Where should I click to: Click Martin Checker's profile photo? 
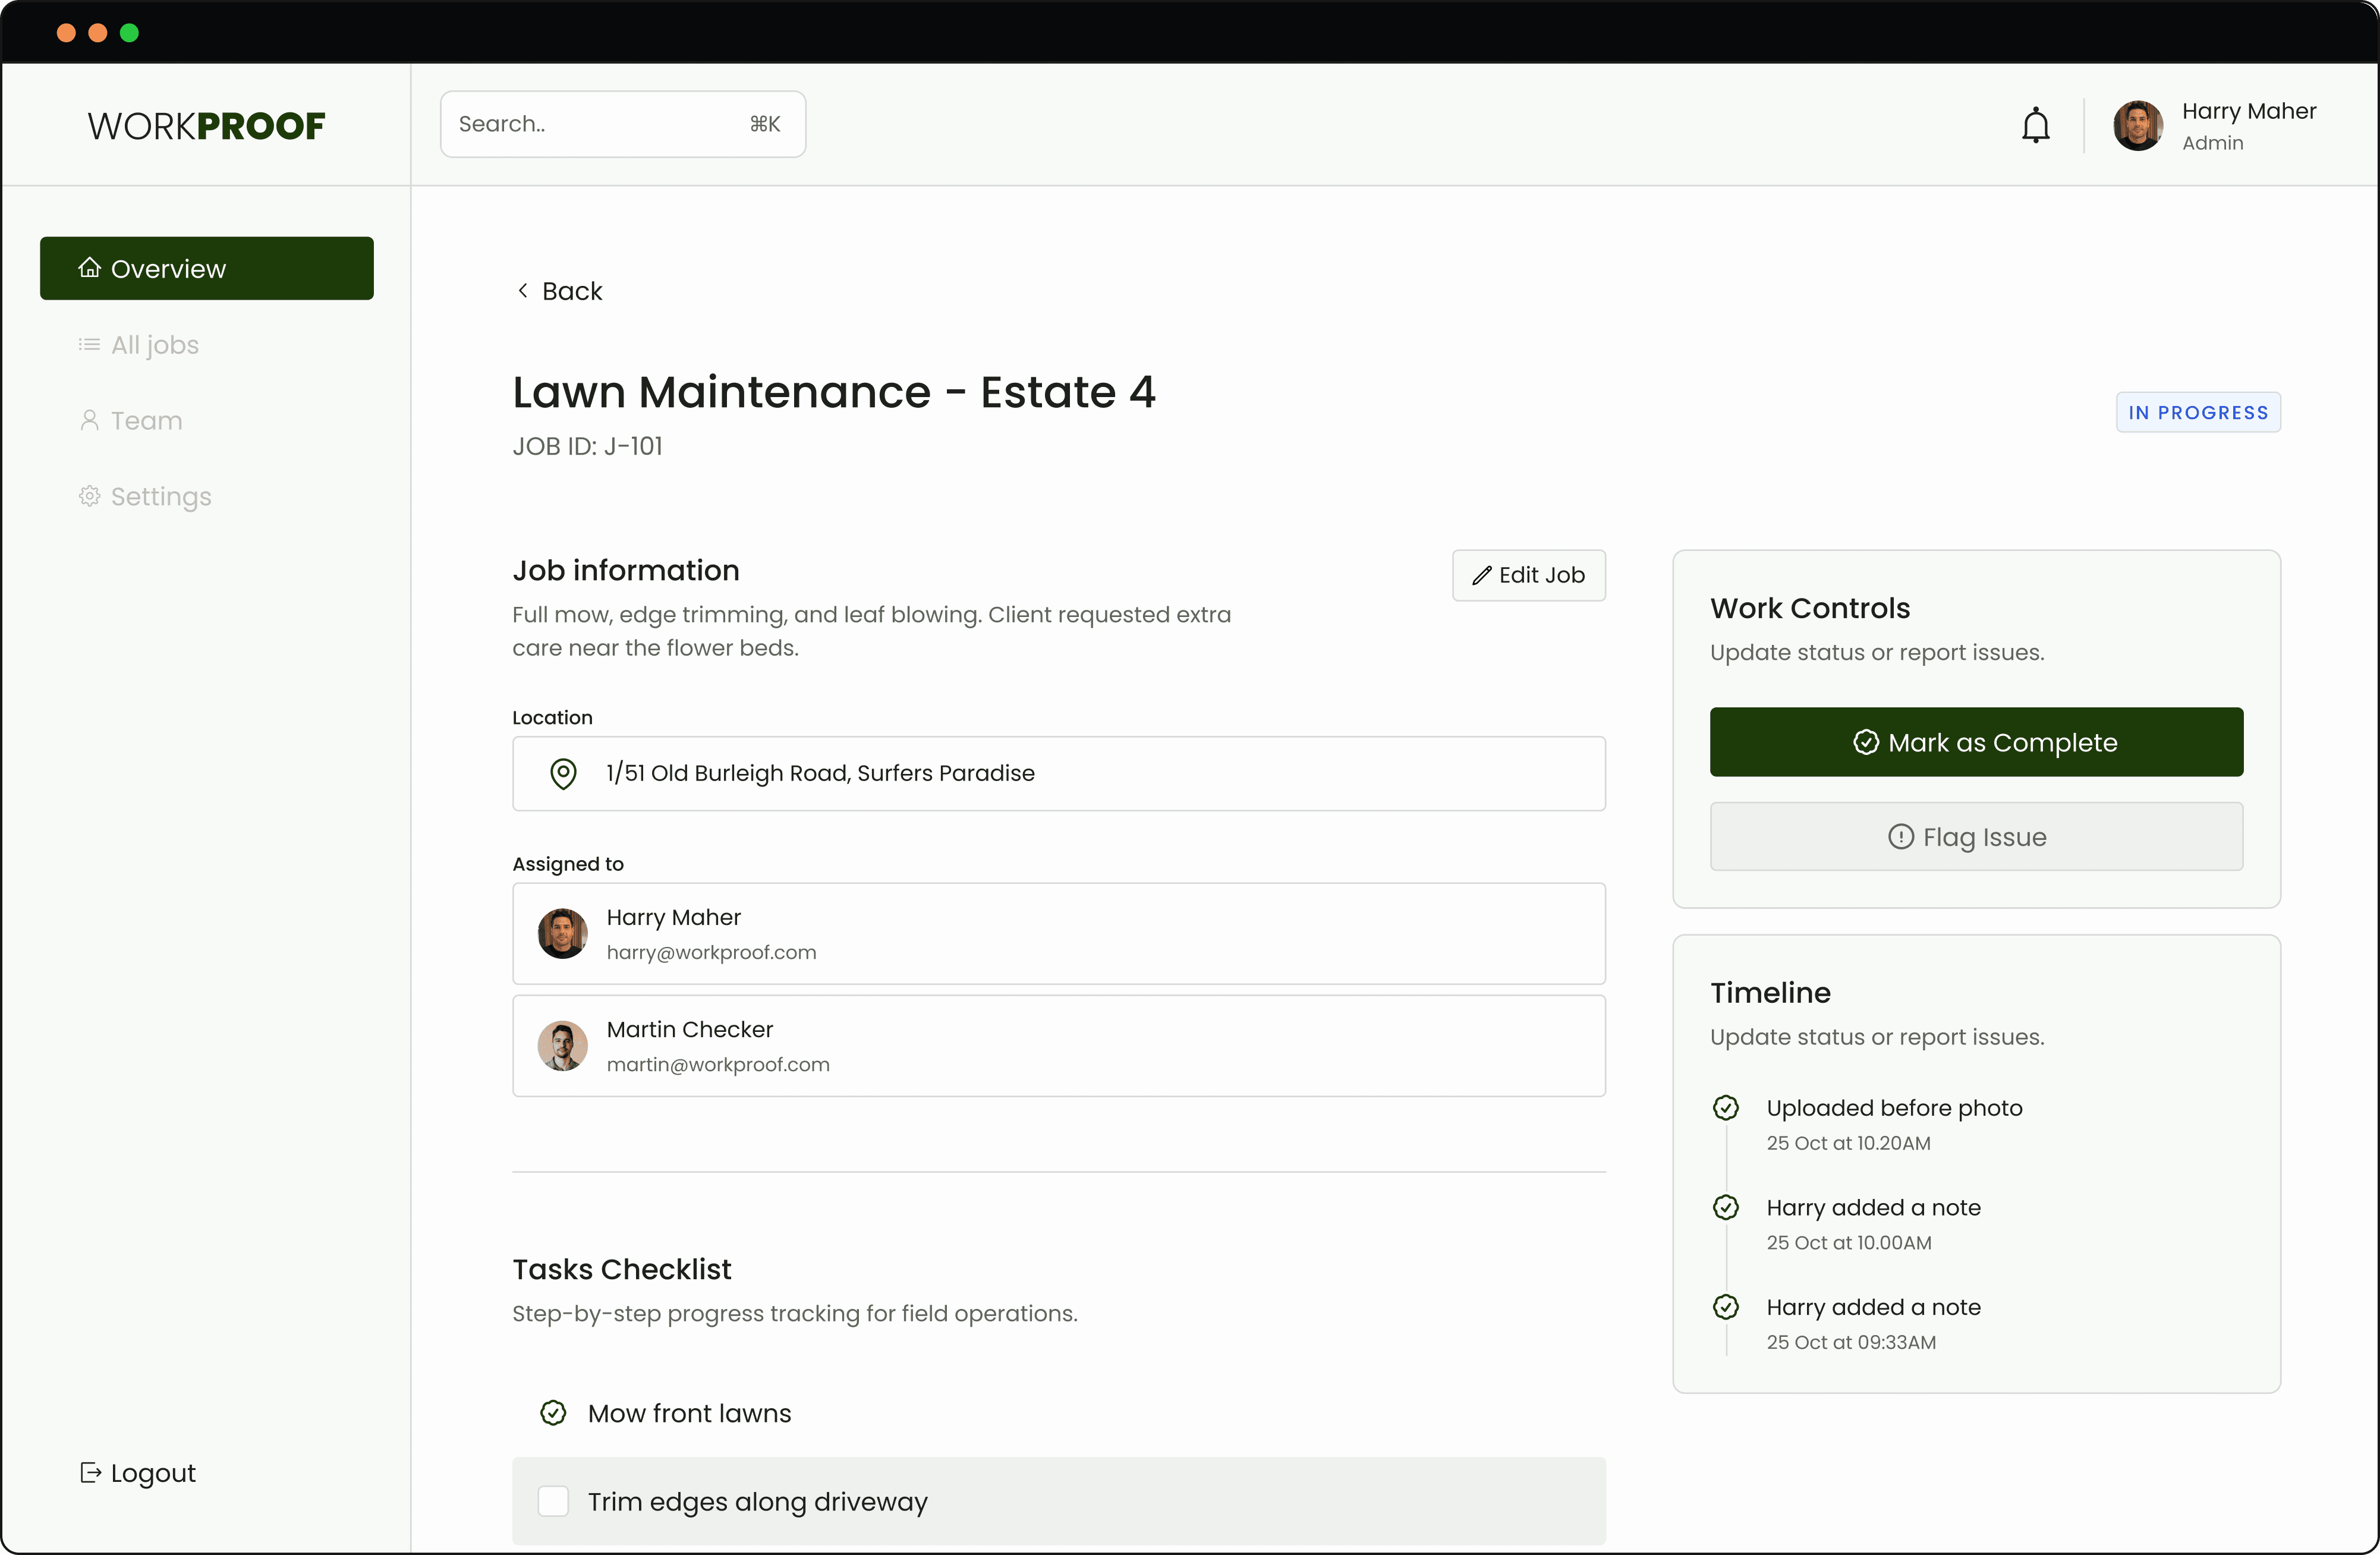click(563, 1045)
